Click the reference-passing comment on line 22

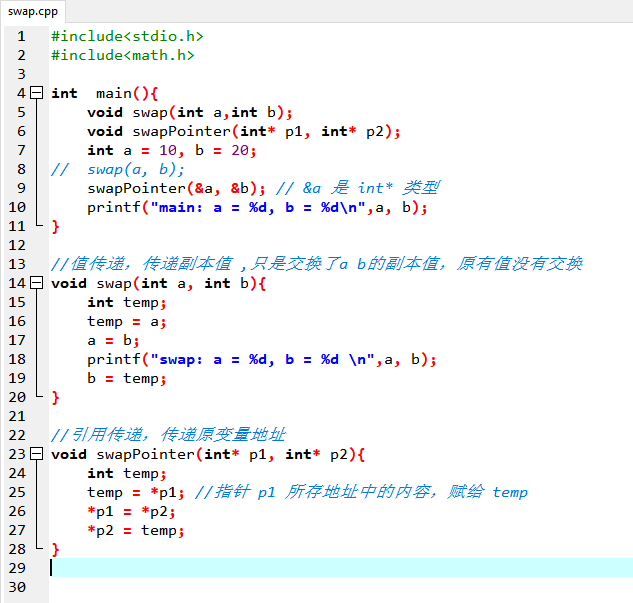pyautogui.click(x=168, y=435)
